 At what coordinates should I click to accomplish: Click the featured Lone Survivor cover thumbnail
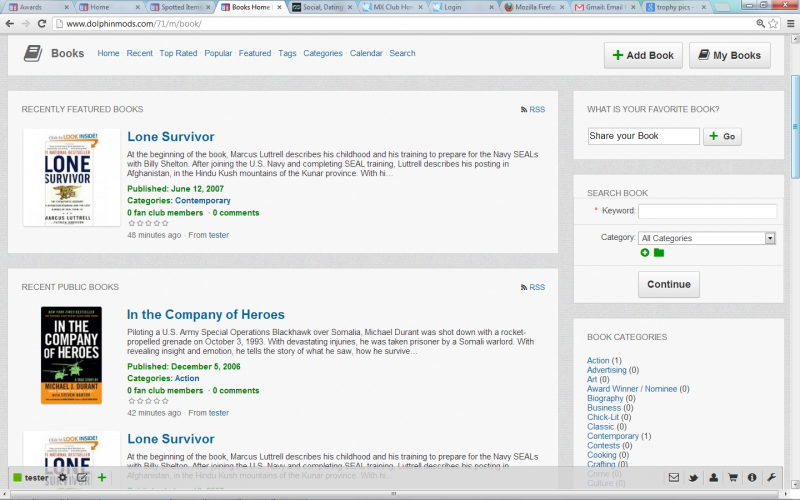pyautogui.click(x=71, y=178)
